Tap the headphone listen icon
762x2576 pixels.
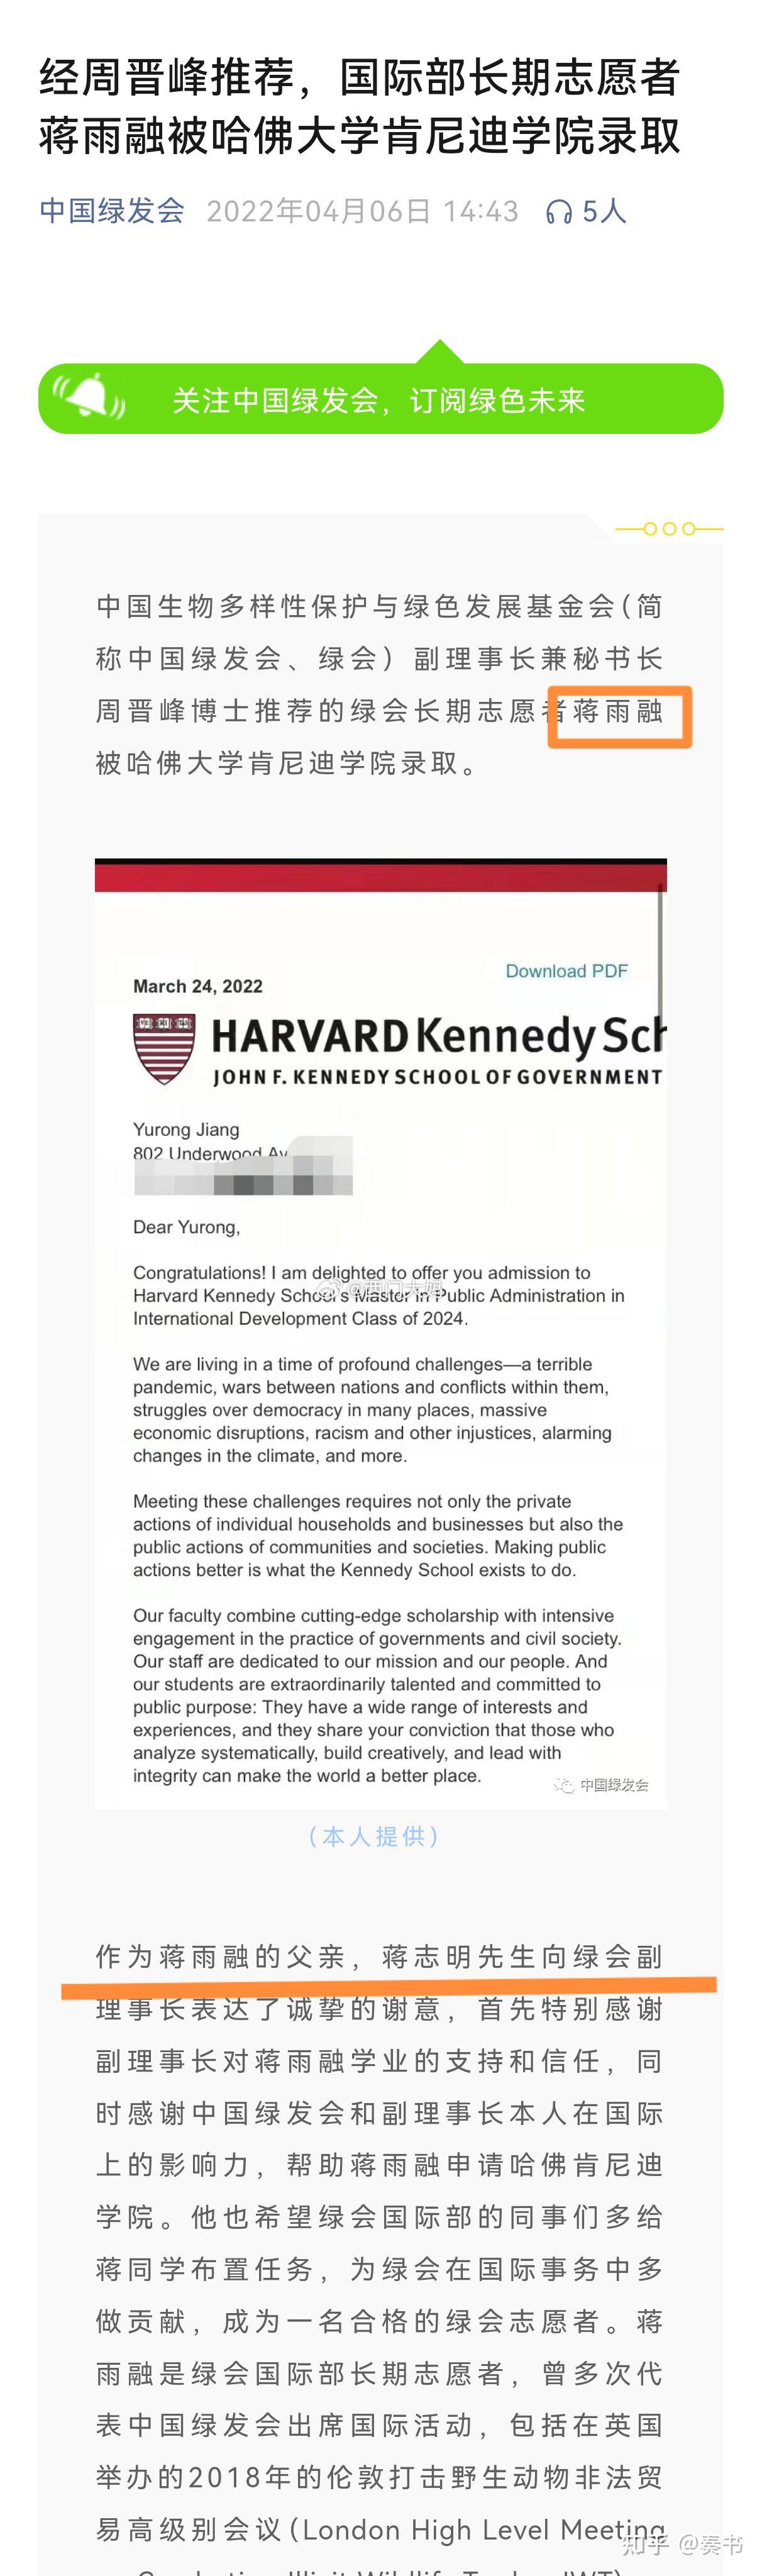click(558, 211)
